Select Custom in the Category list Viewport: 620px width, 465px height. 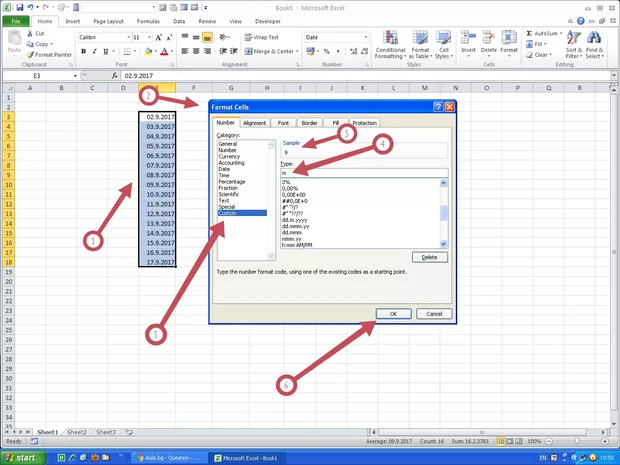tap(229, 213)
